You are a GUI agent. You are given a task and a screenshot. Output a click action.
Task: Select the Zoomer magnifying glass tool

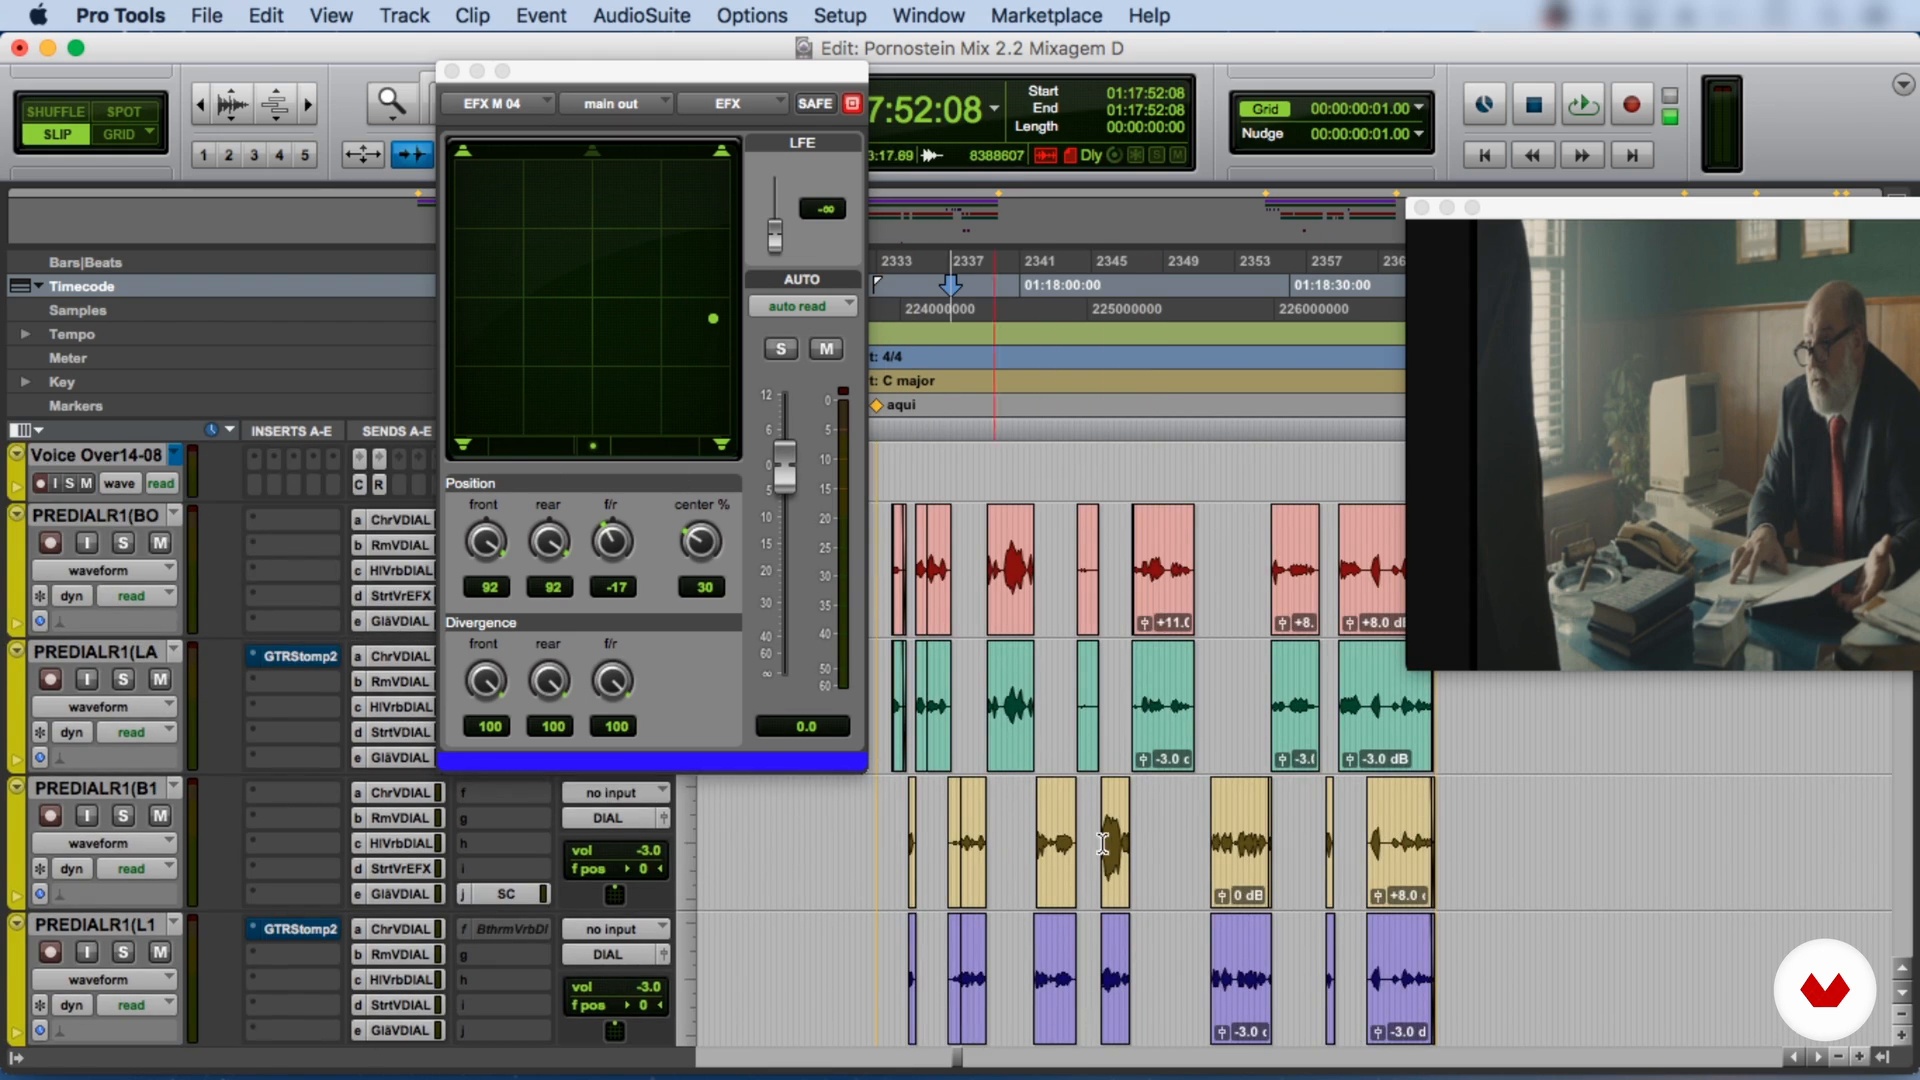pos(391,102)
